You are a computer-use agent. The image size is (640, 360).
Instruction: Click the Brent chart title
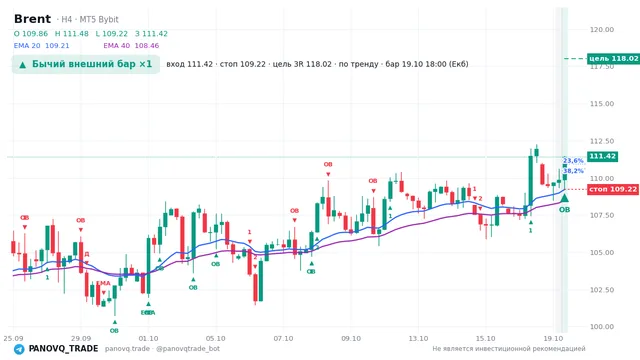(x=32, y=19)
